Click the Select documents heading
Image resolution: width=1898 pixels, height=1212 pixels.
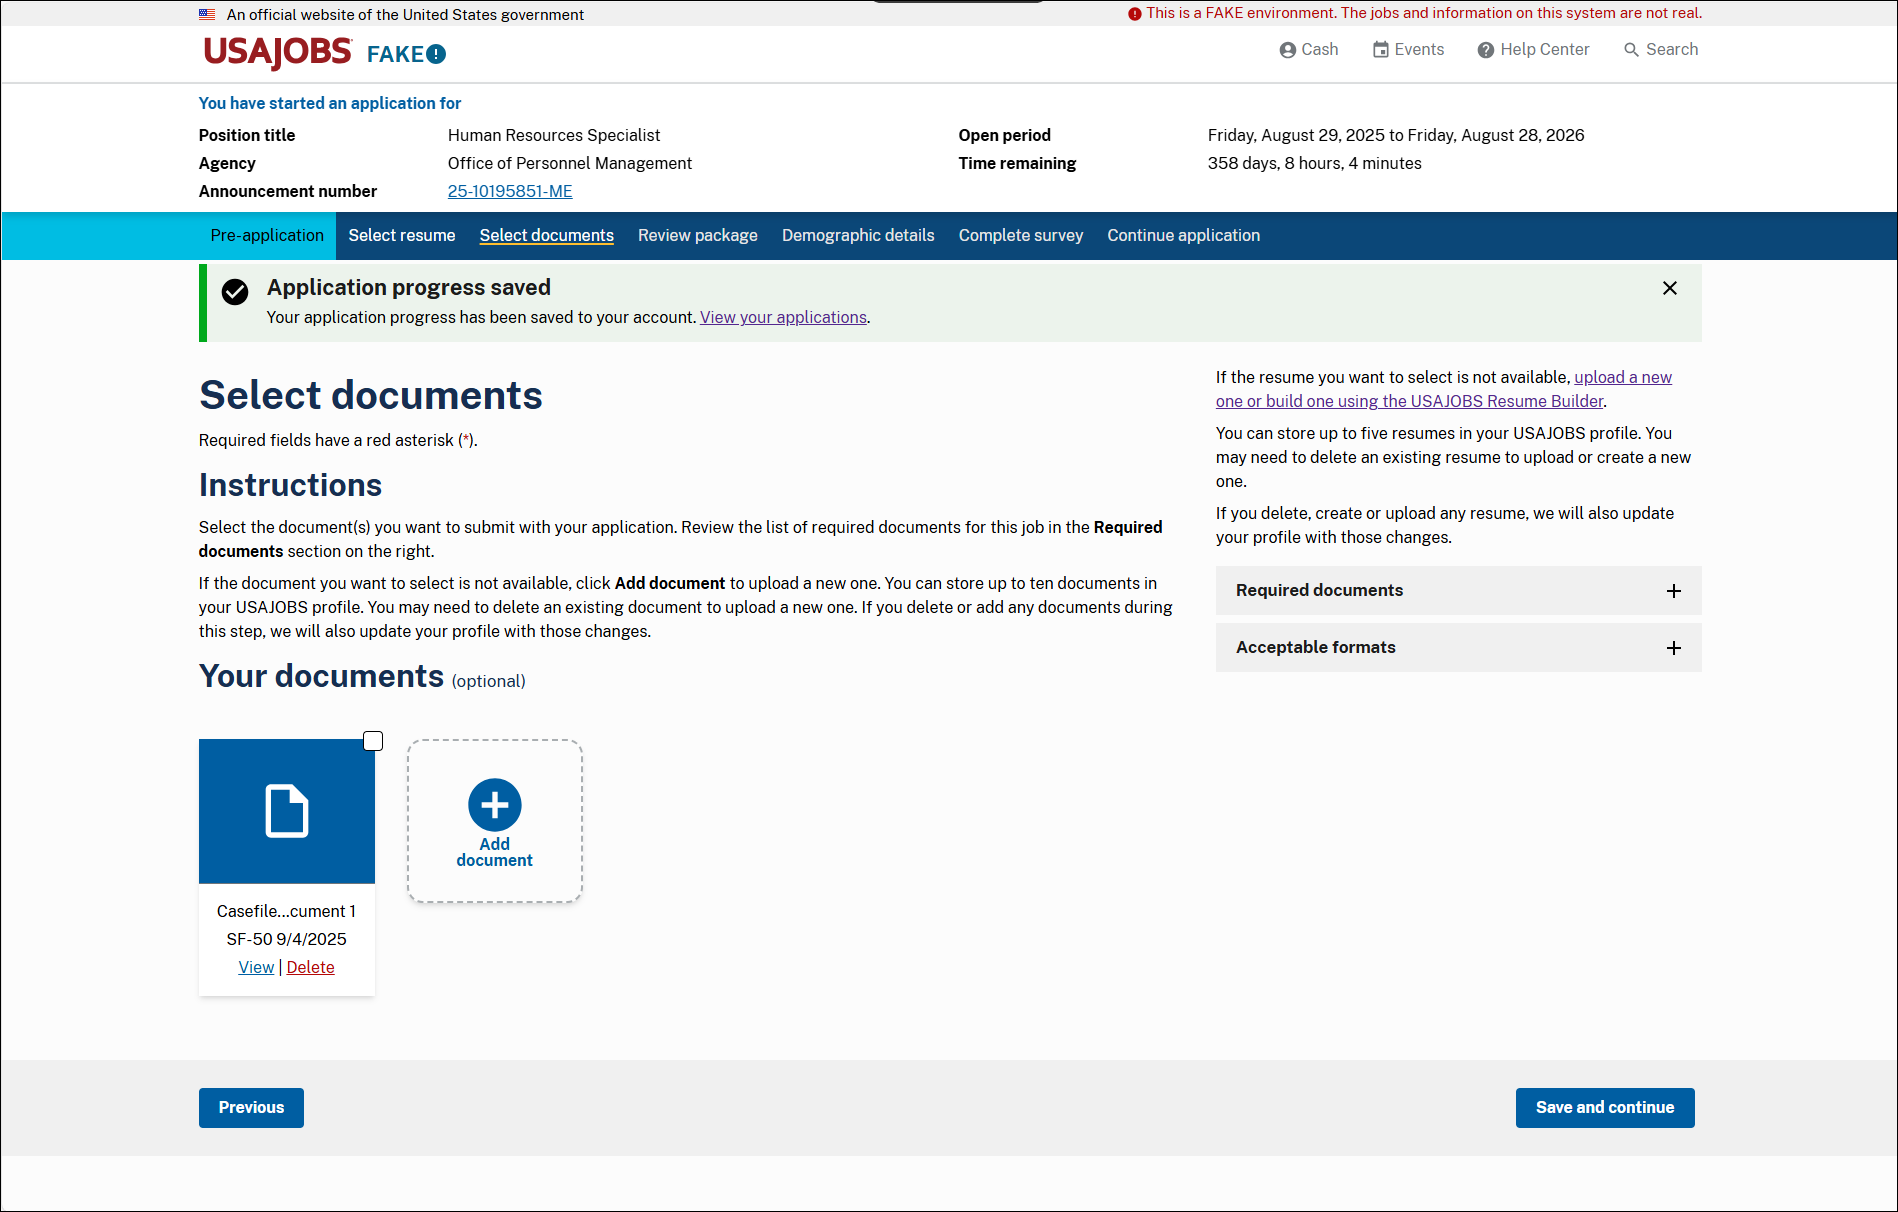[x=371, y=396]
